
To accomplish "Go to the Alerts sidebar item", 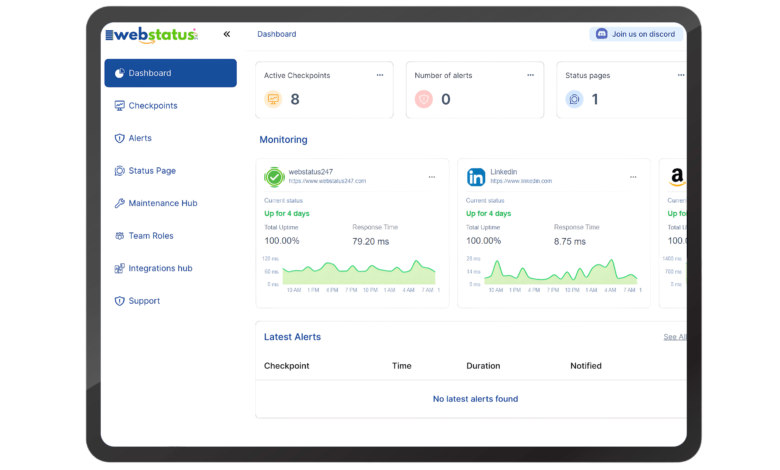I will click(140, 138).
